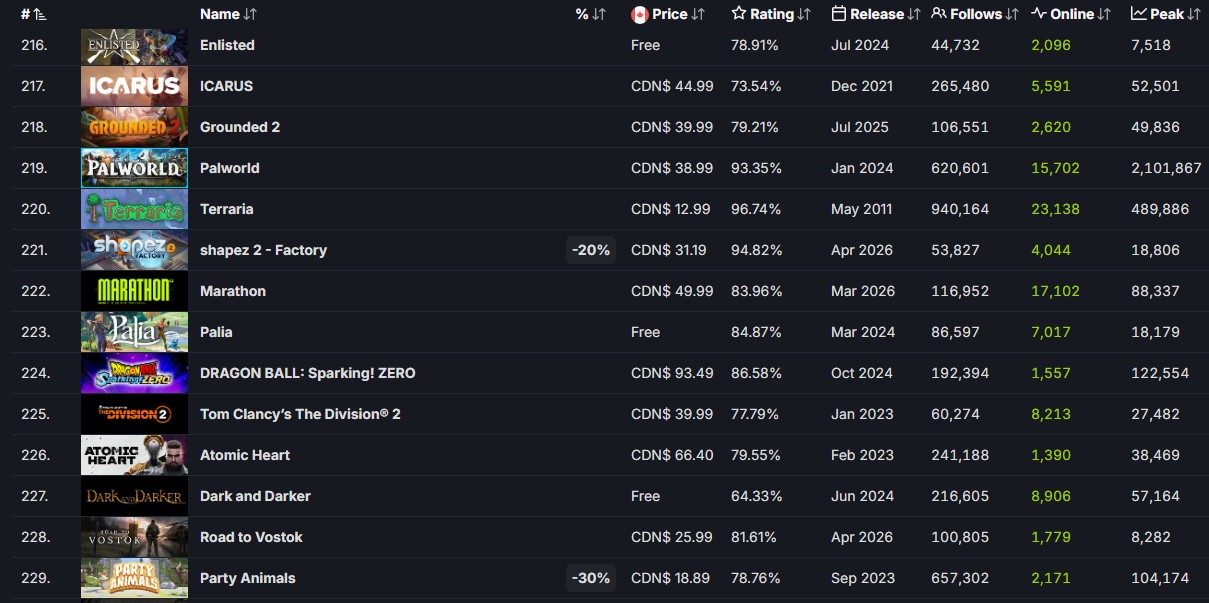The height and width of the screenshot is (603, 1209).
Task: Select Grounded 2 release date Jul 2025
Action: coord(862,127)
